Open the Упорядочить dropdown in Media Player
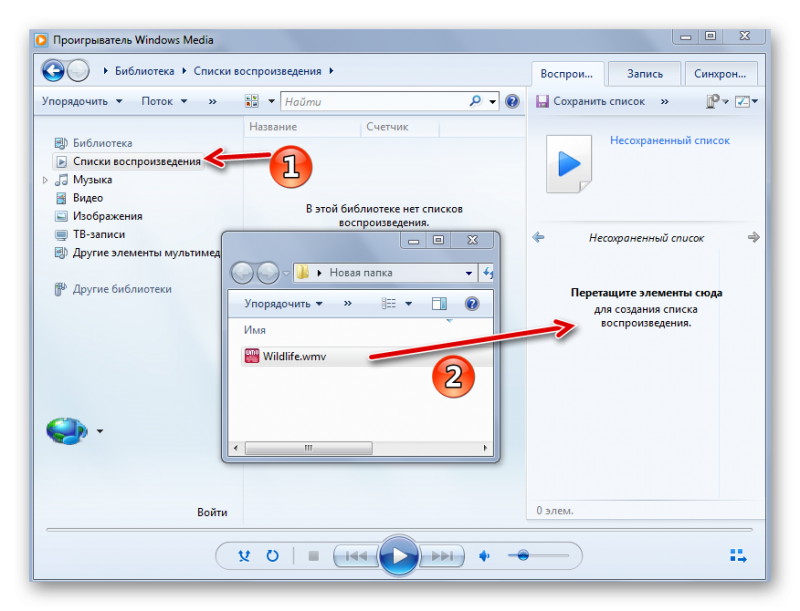This screenshot has width=800, height=611. (81, 101)
